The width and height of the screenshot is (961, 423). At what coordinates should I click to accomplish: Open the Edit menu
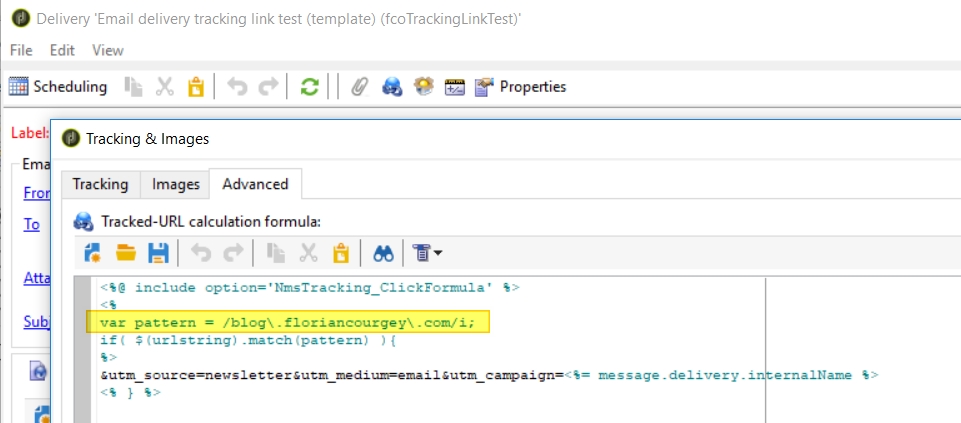(x=62, y=50)
